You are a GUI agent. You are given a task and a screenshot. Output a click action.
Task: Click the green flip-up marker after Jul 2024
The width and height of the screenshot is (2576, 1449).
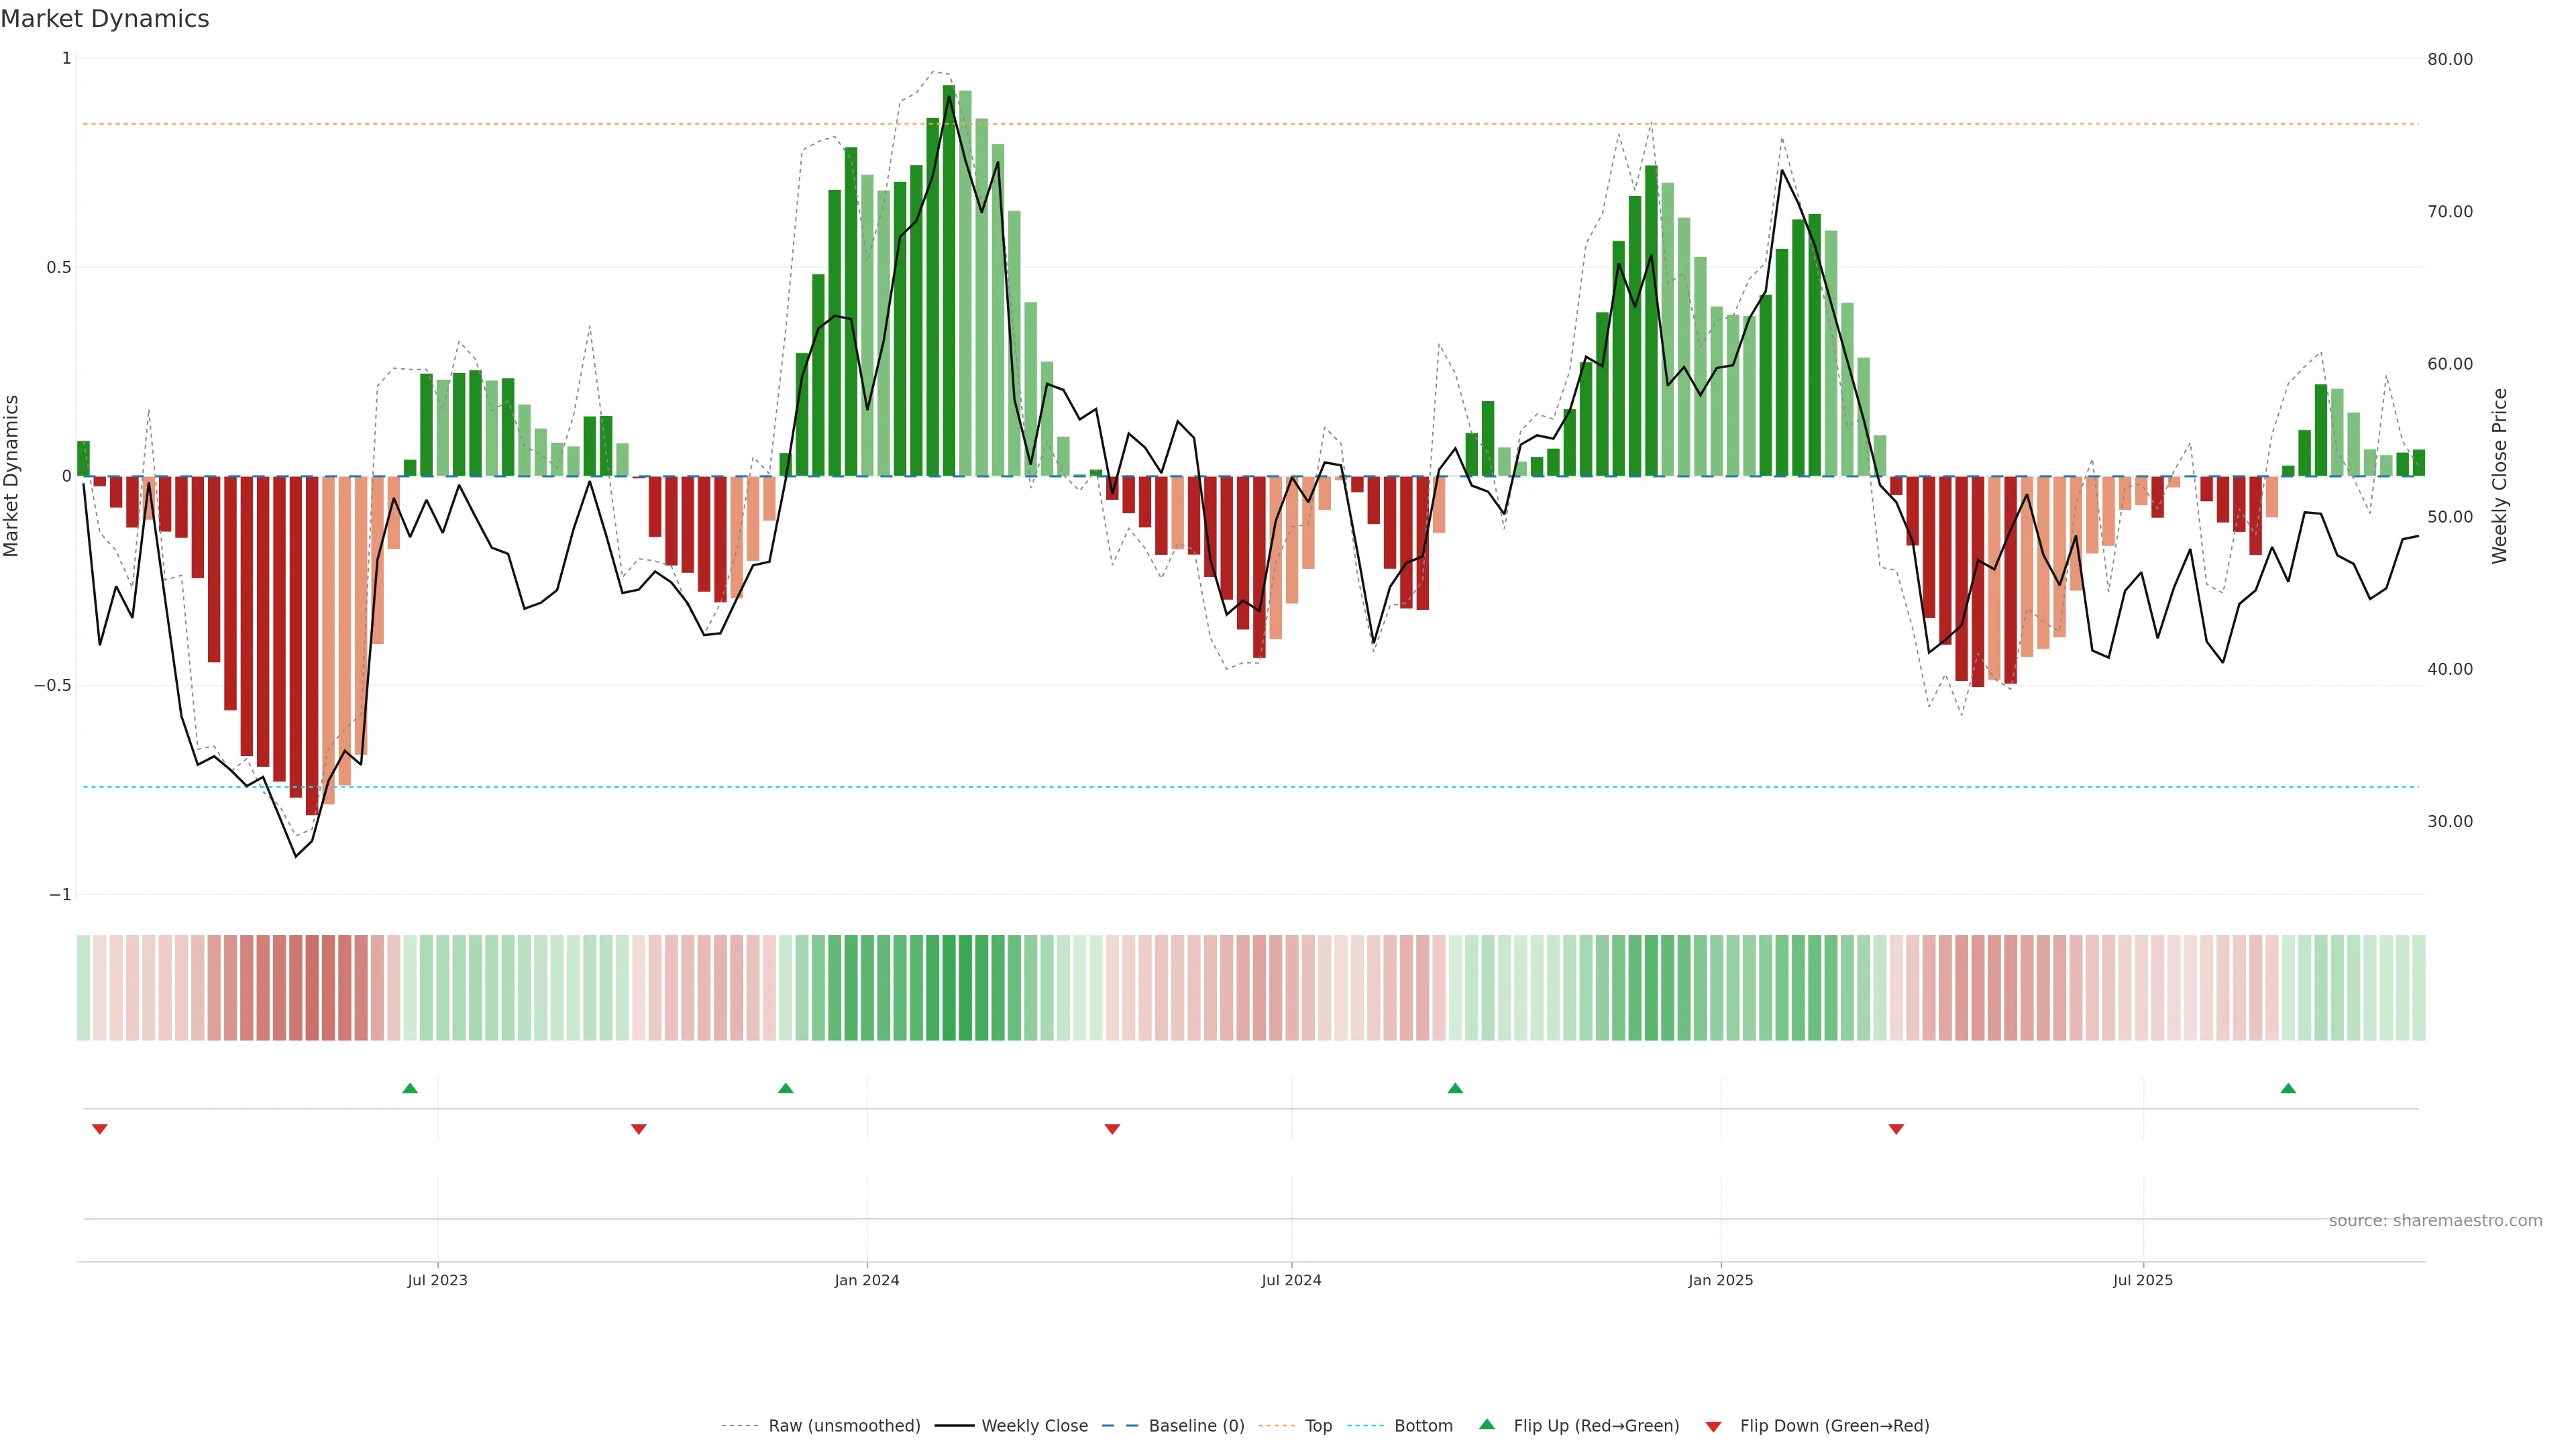1455,1088
